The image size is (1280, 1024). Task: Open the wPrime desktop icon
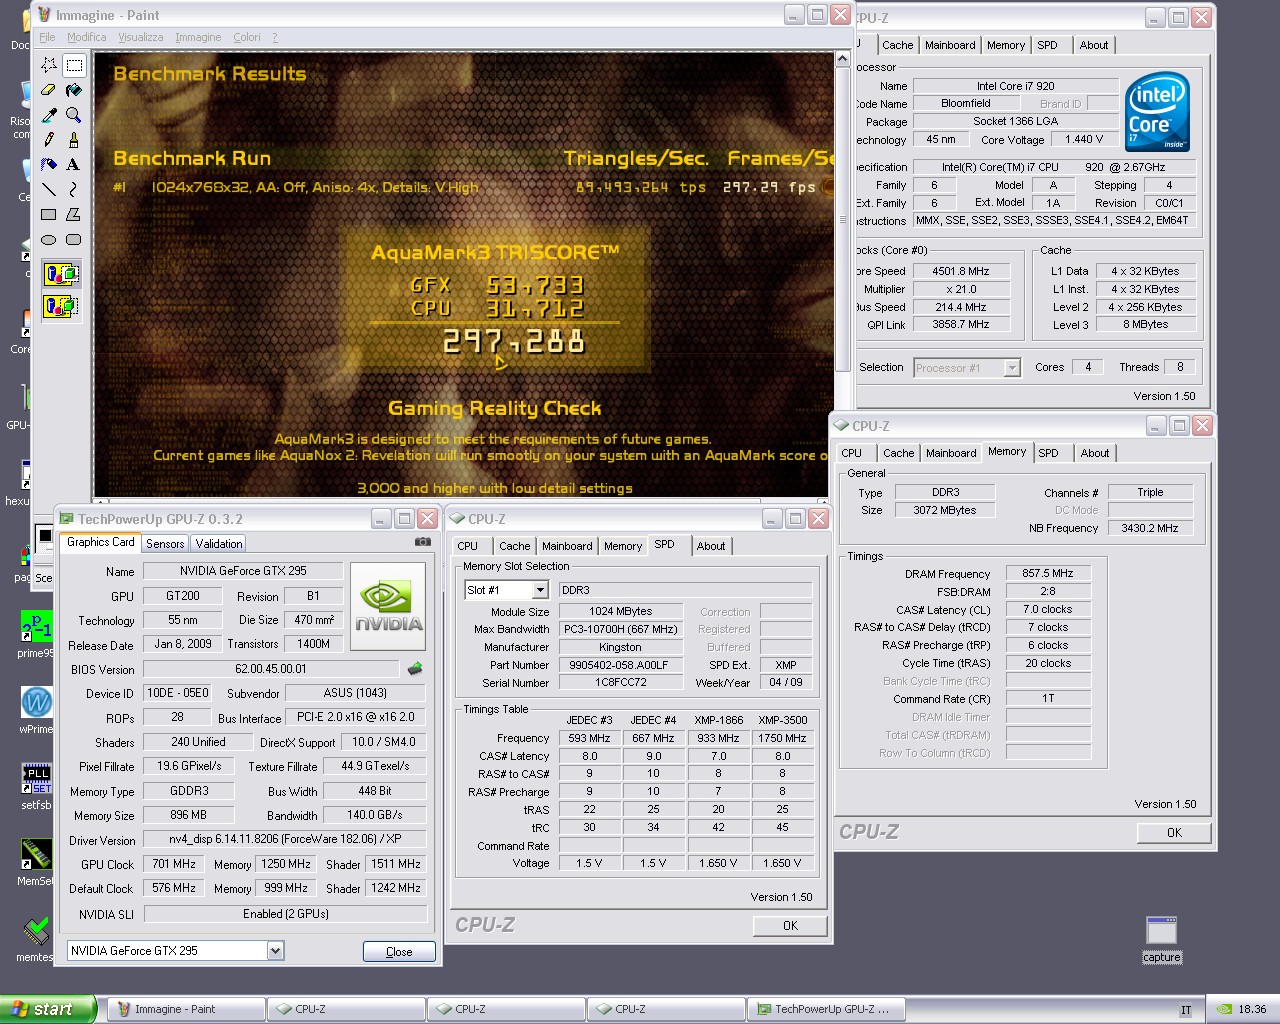[36, 710]
